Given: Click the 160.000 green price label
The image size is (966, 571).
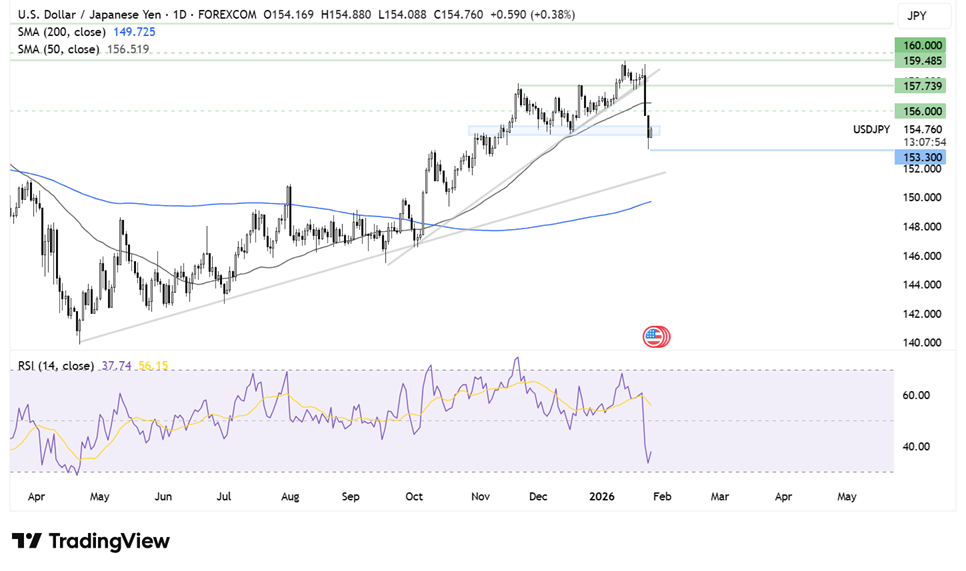Looking at the screenshot, I should click(x=920, y=46).
